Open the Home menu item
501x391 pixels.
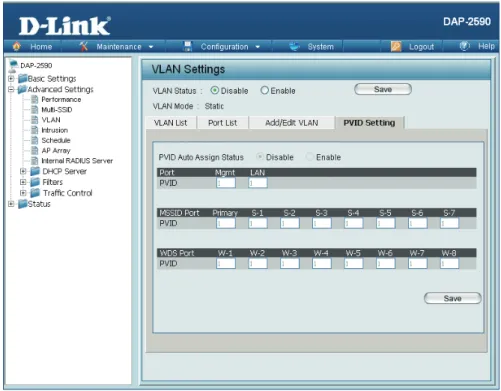[x=41, y=47]
